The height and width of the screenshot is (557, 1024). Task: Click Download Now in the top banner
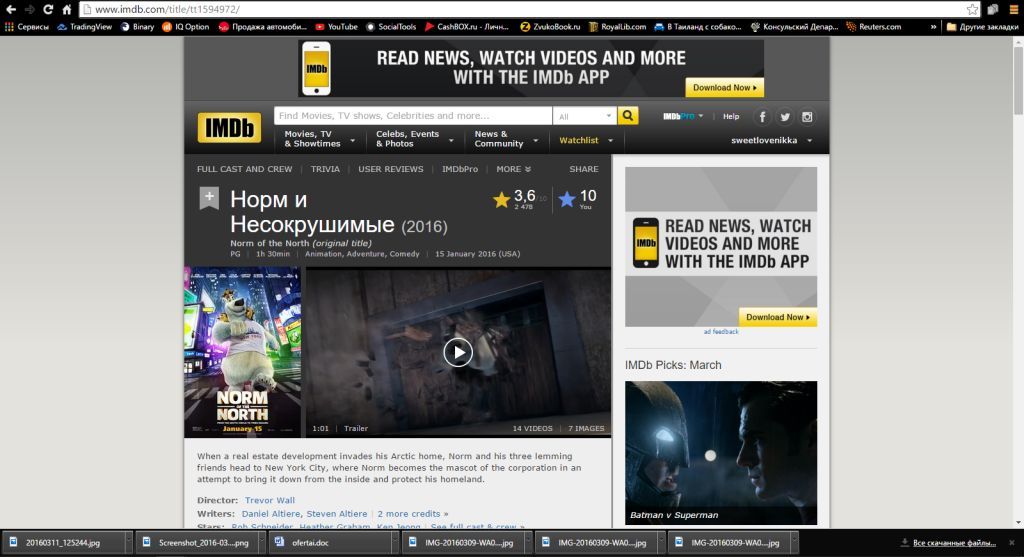click(x=724, y=88)
